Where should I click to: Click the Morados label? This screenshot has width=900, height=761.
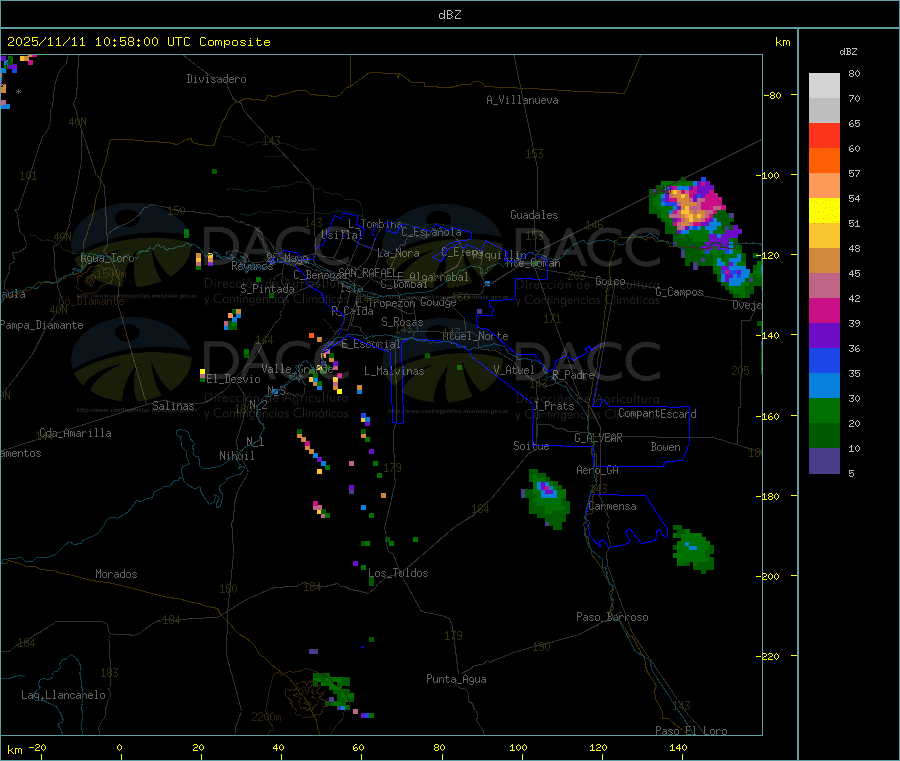[117, 574]
